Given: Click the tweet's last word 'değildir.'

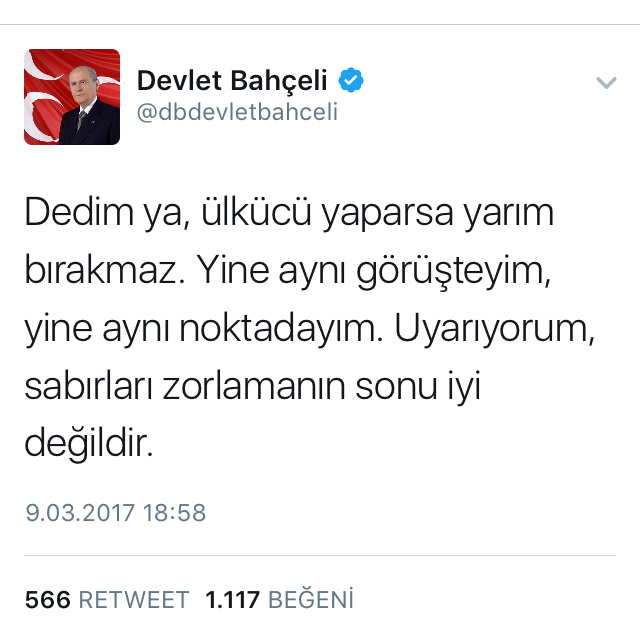Looking at the screenshot, I should click(x=89, y=444).
